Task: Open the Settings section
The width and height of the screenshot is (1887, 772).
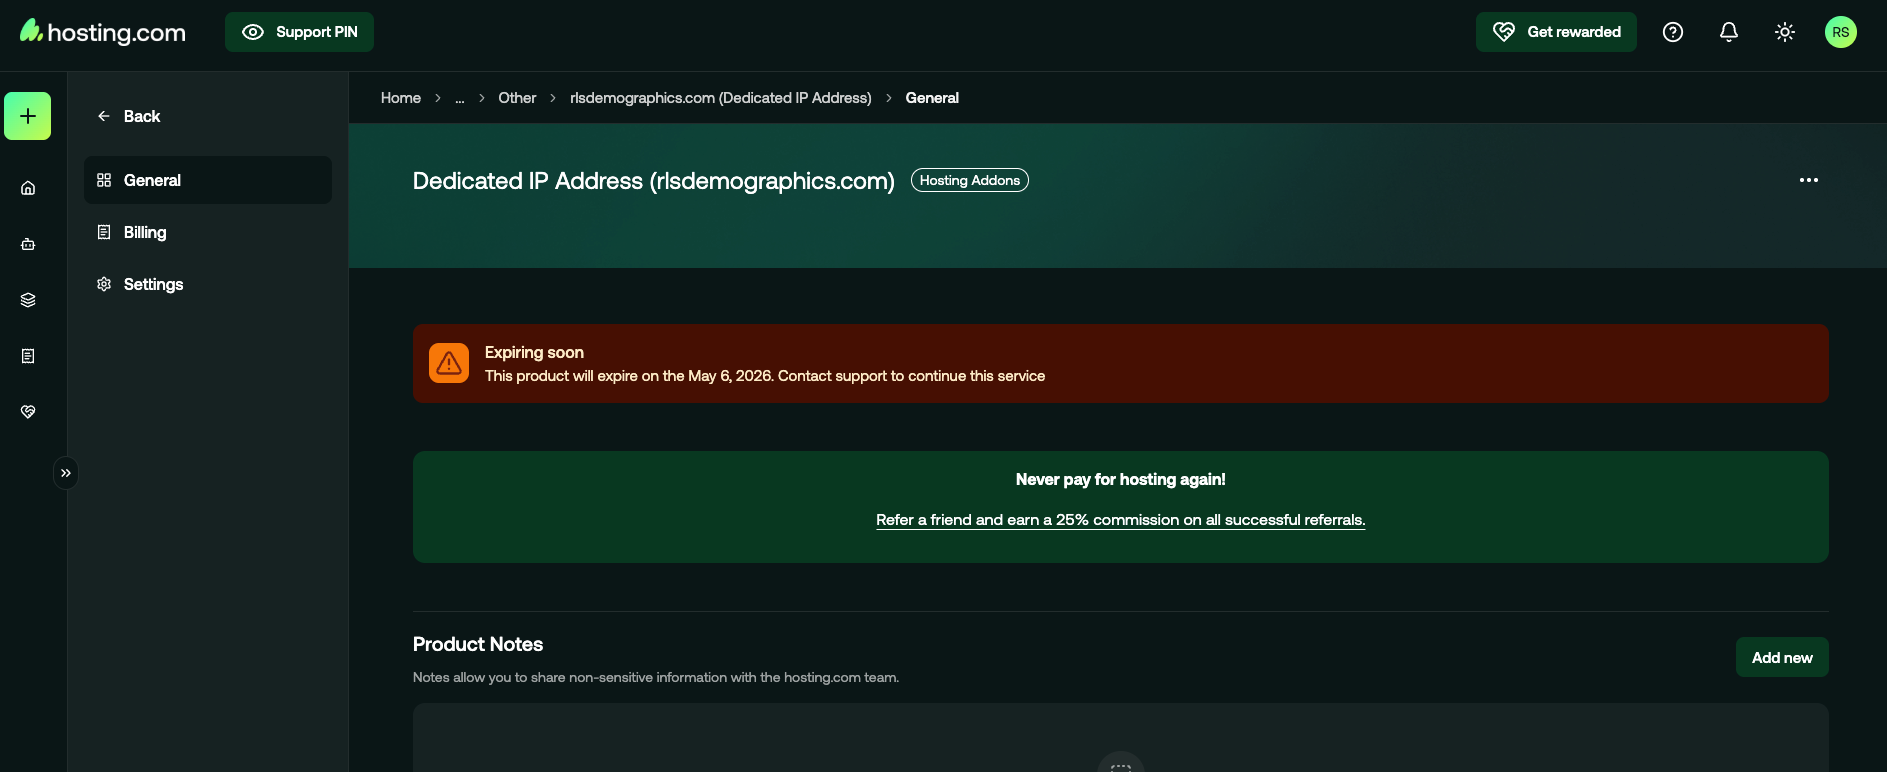Action: [153, 284]
